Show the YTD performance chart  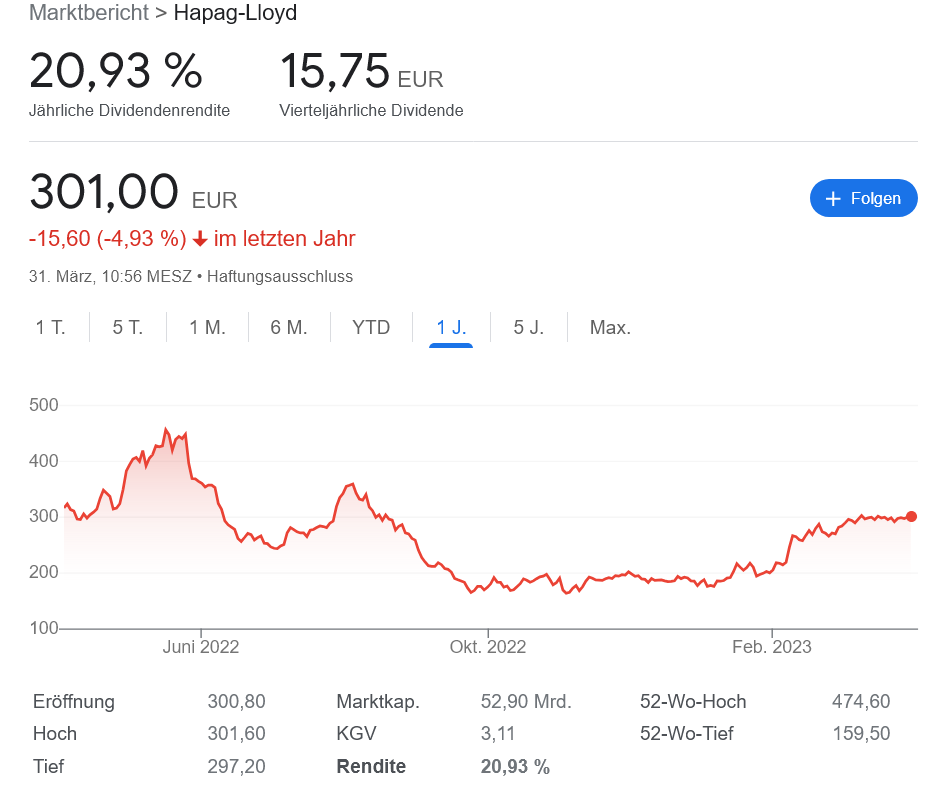pos(370,327)
